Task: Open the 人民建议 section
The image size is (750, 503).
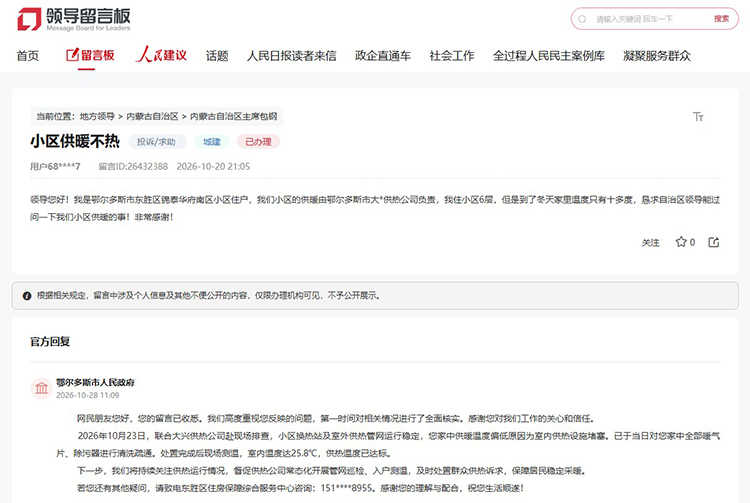Action: (161, 55)
